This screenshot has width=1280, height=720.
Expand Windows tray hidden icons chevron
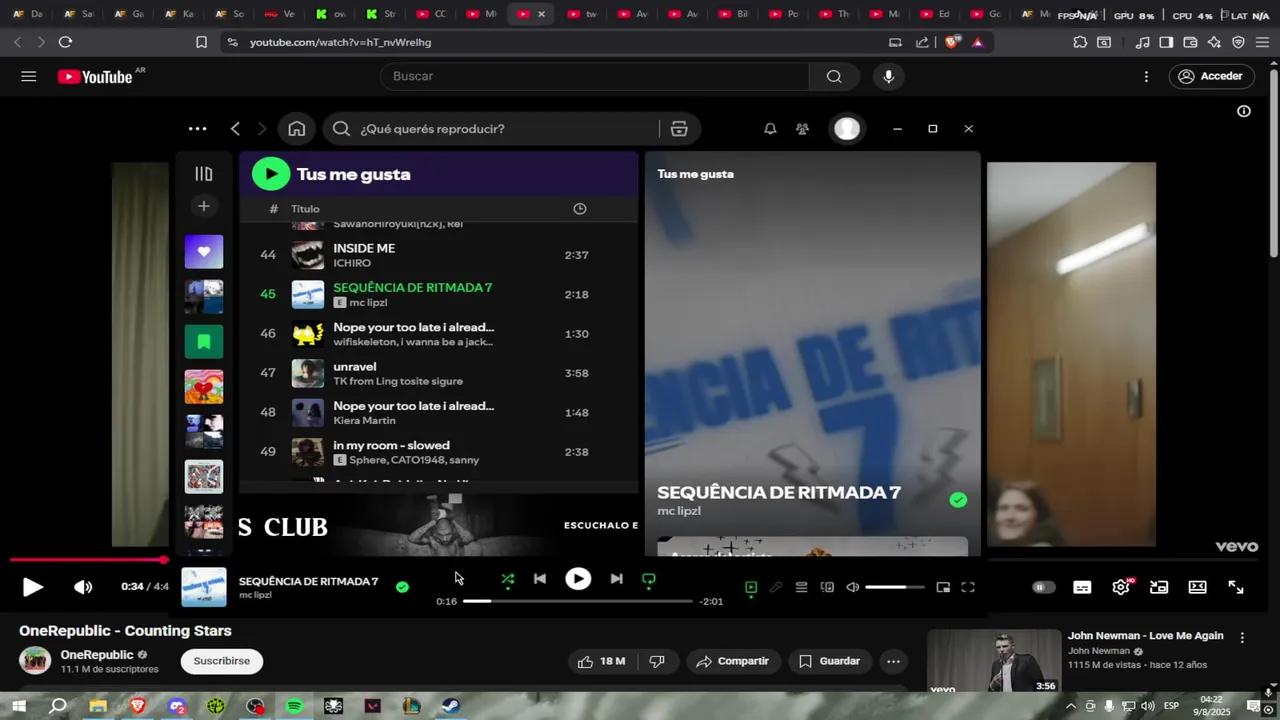(x=1071, y=706)
